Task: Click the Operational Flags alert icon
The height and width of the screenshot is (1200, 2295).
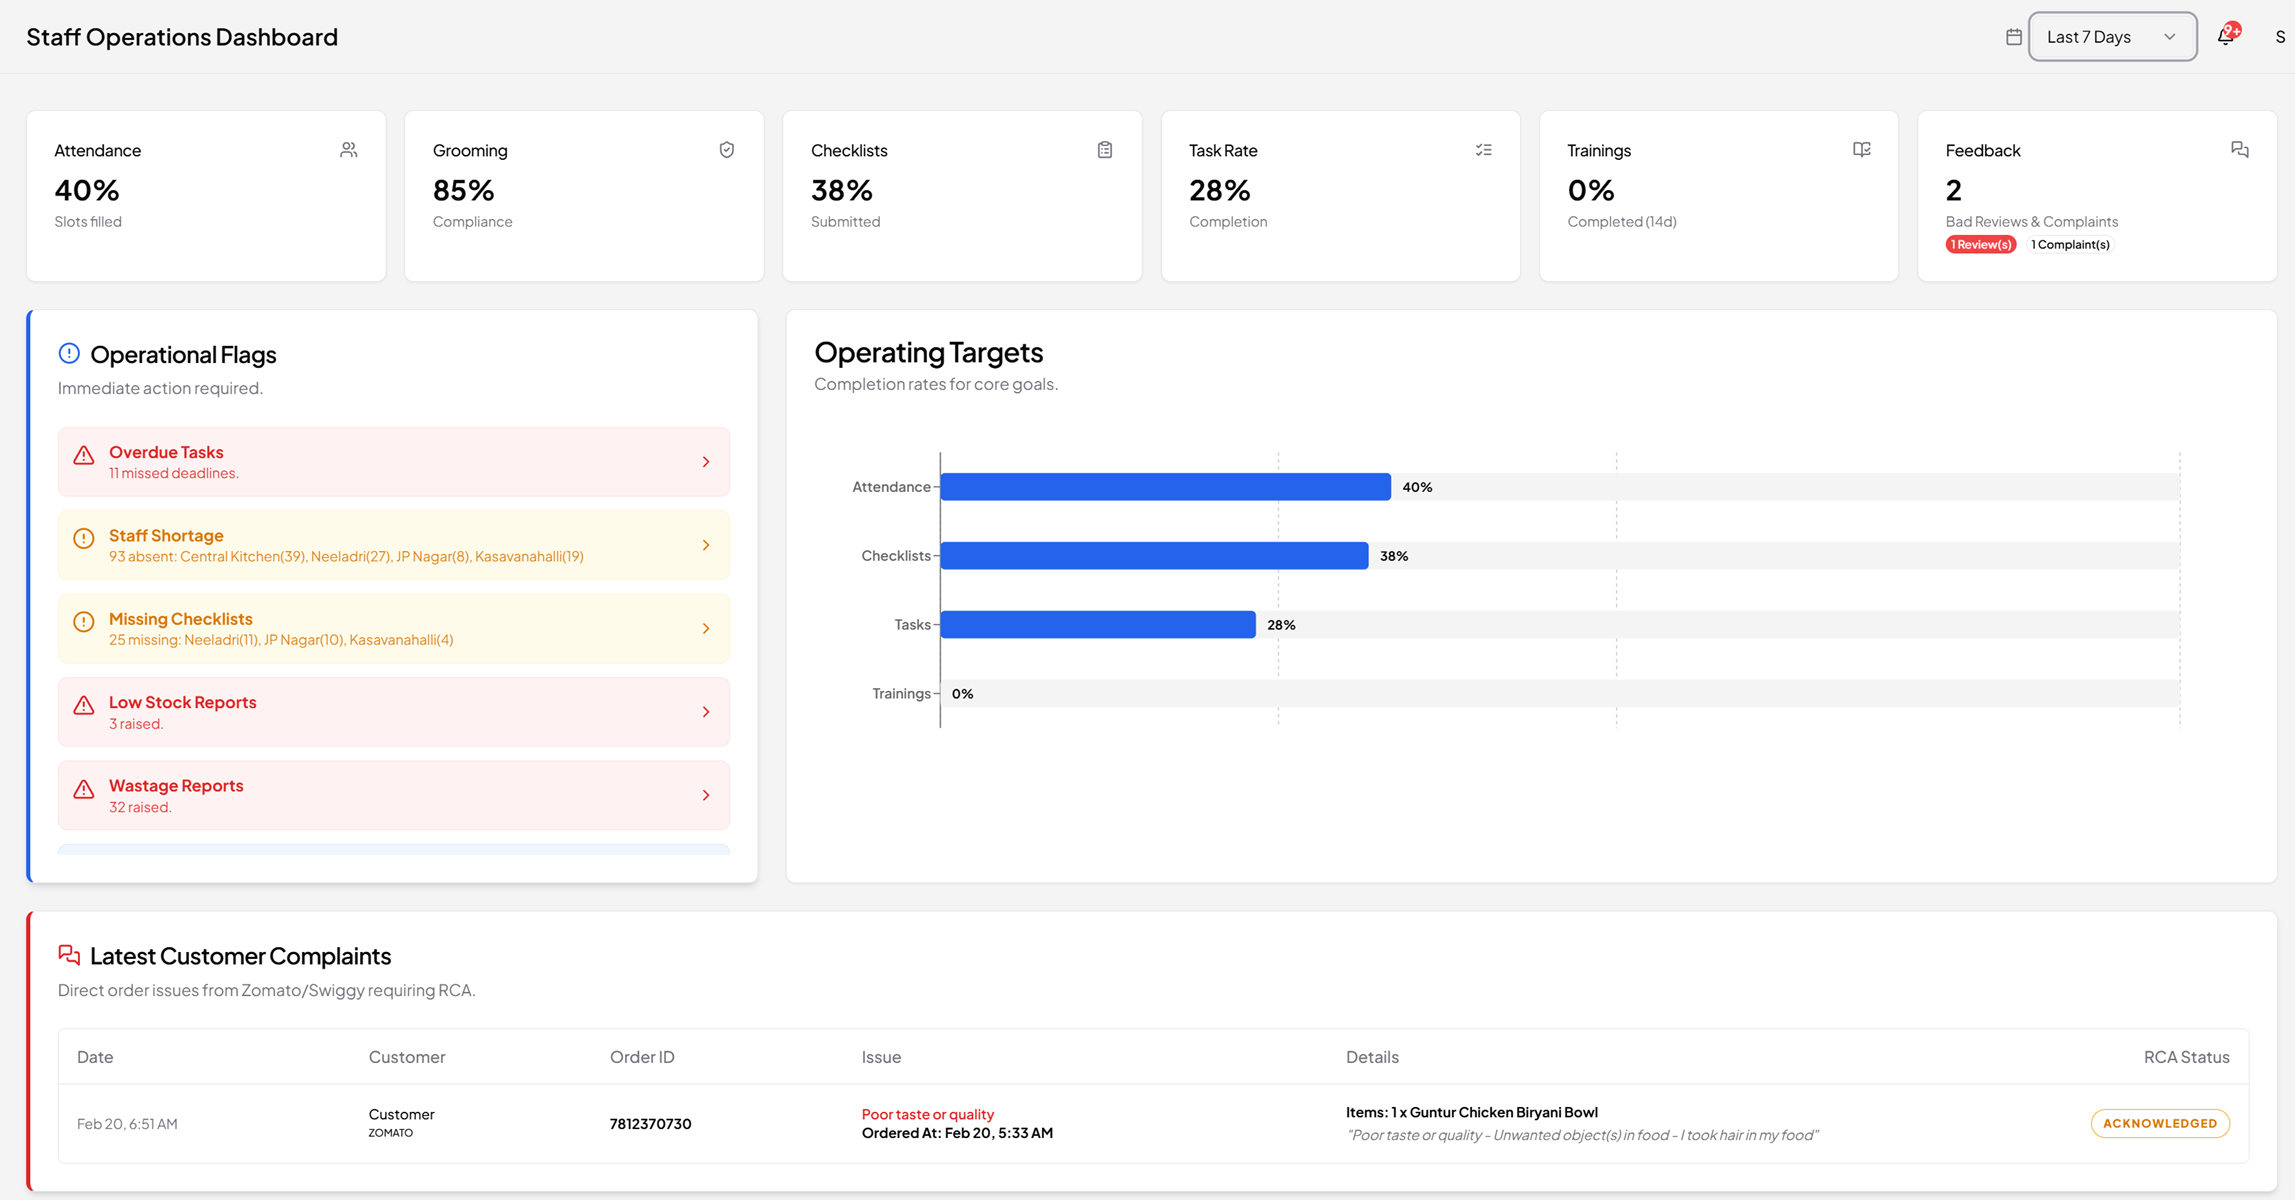Action: pyautogui.click(x=68, y=352)
